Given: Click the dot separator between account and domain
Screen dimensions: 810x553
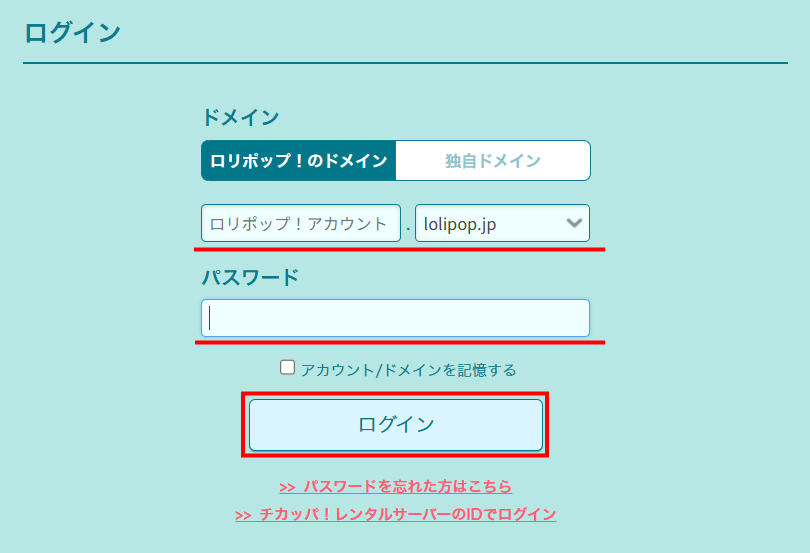Looking at the screenshot, I should [408, 227].
